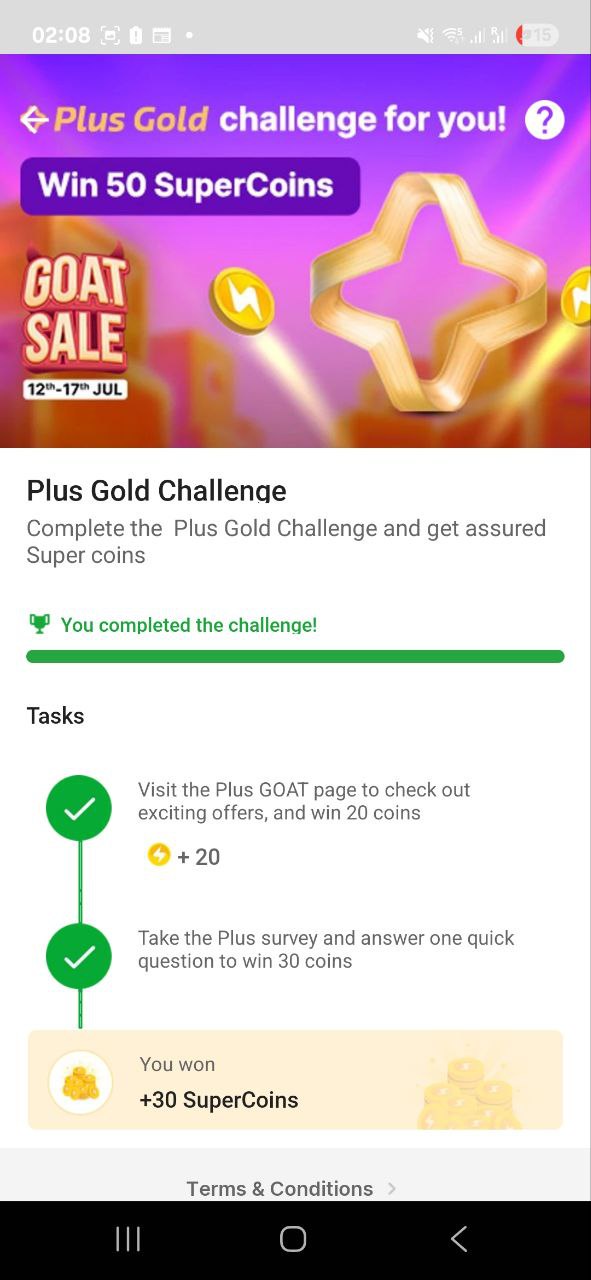Tap the lightning SuperCoin icon beside +20
591x1280 pixels.
158,855
